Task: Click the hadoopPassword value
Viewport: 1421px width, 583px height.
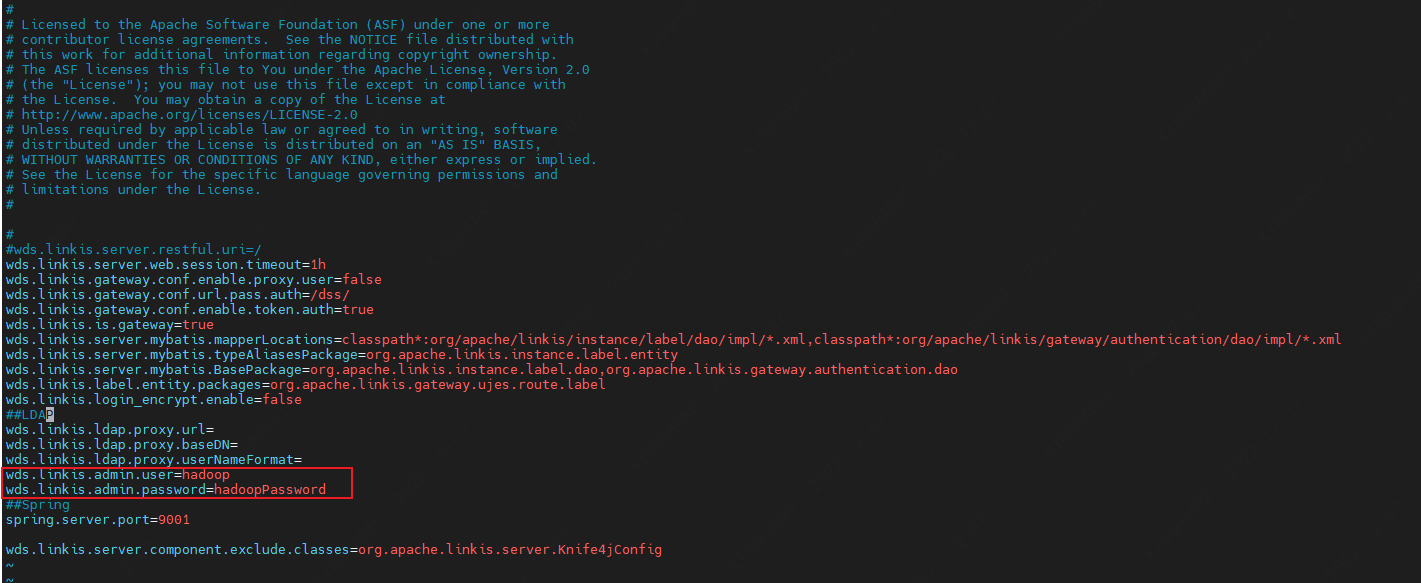Action: (269, 489)
